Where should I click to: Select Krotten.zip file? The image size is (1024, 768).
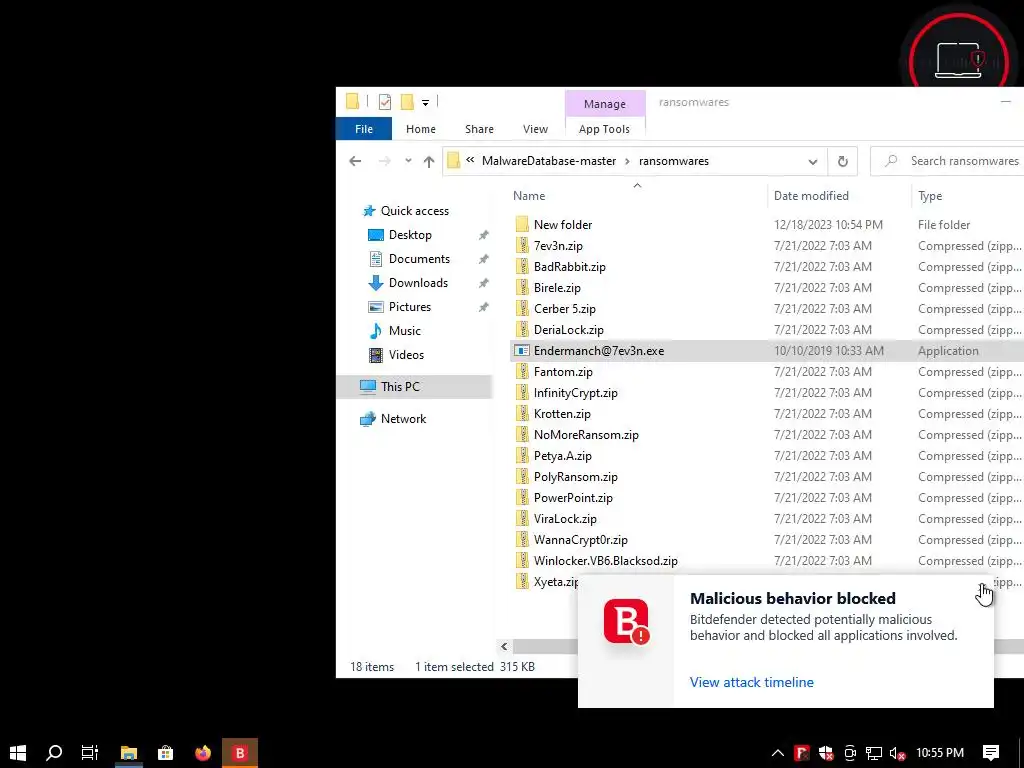[x=562, y=413]
